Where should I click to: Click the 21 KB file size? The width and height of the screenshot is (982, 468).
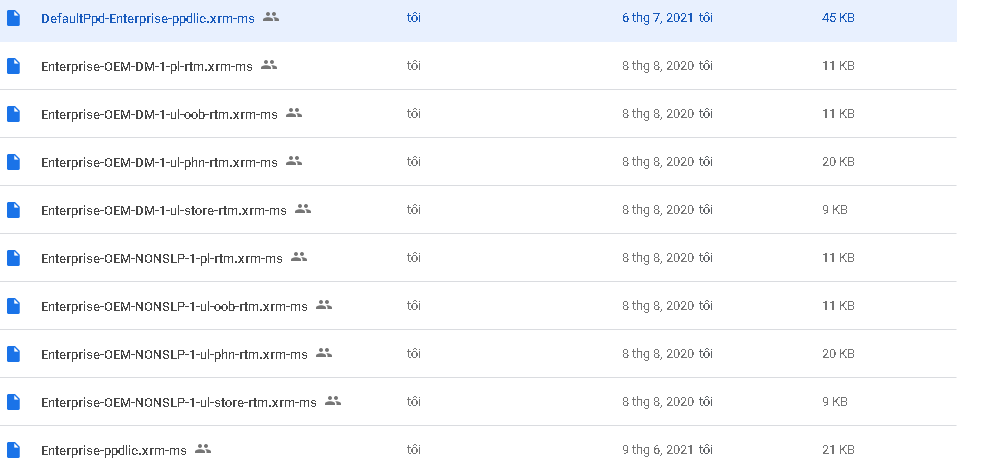[x=838, y=450]
